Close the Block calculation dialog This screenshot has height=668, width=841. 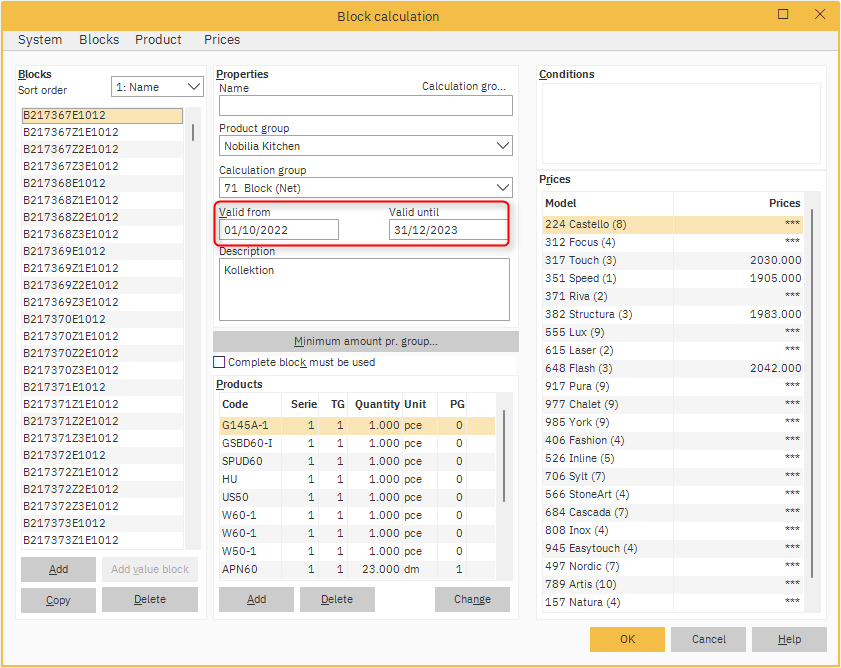point(819,15)
